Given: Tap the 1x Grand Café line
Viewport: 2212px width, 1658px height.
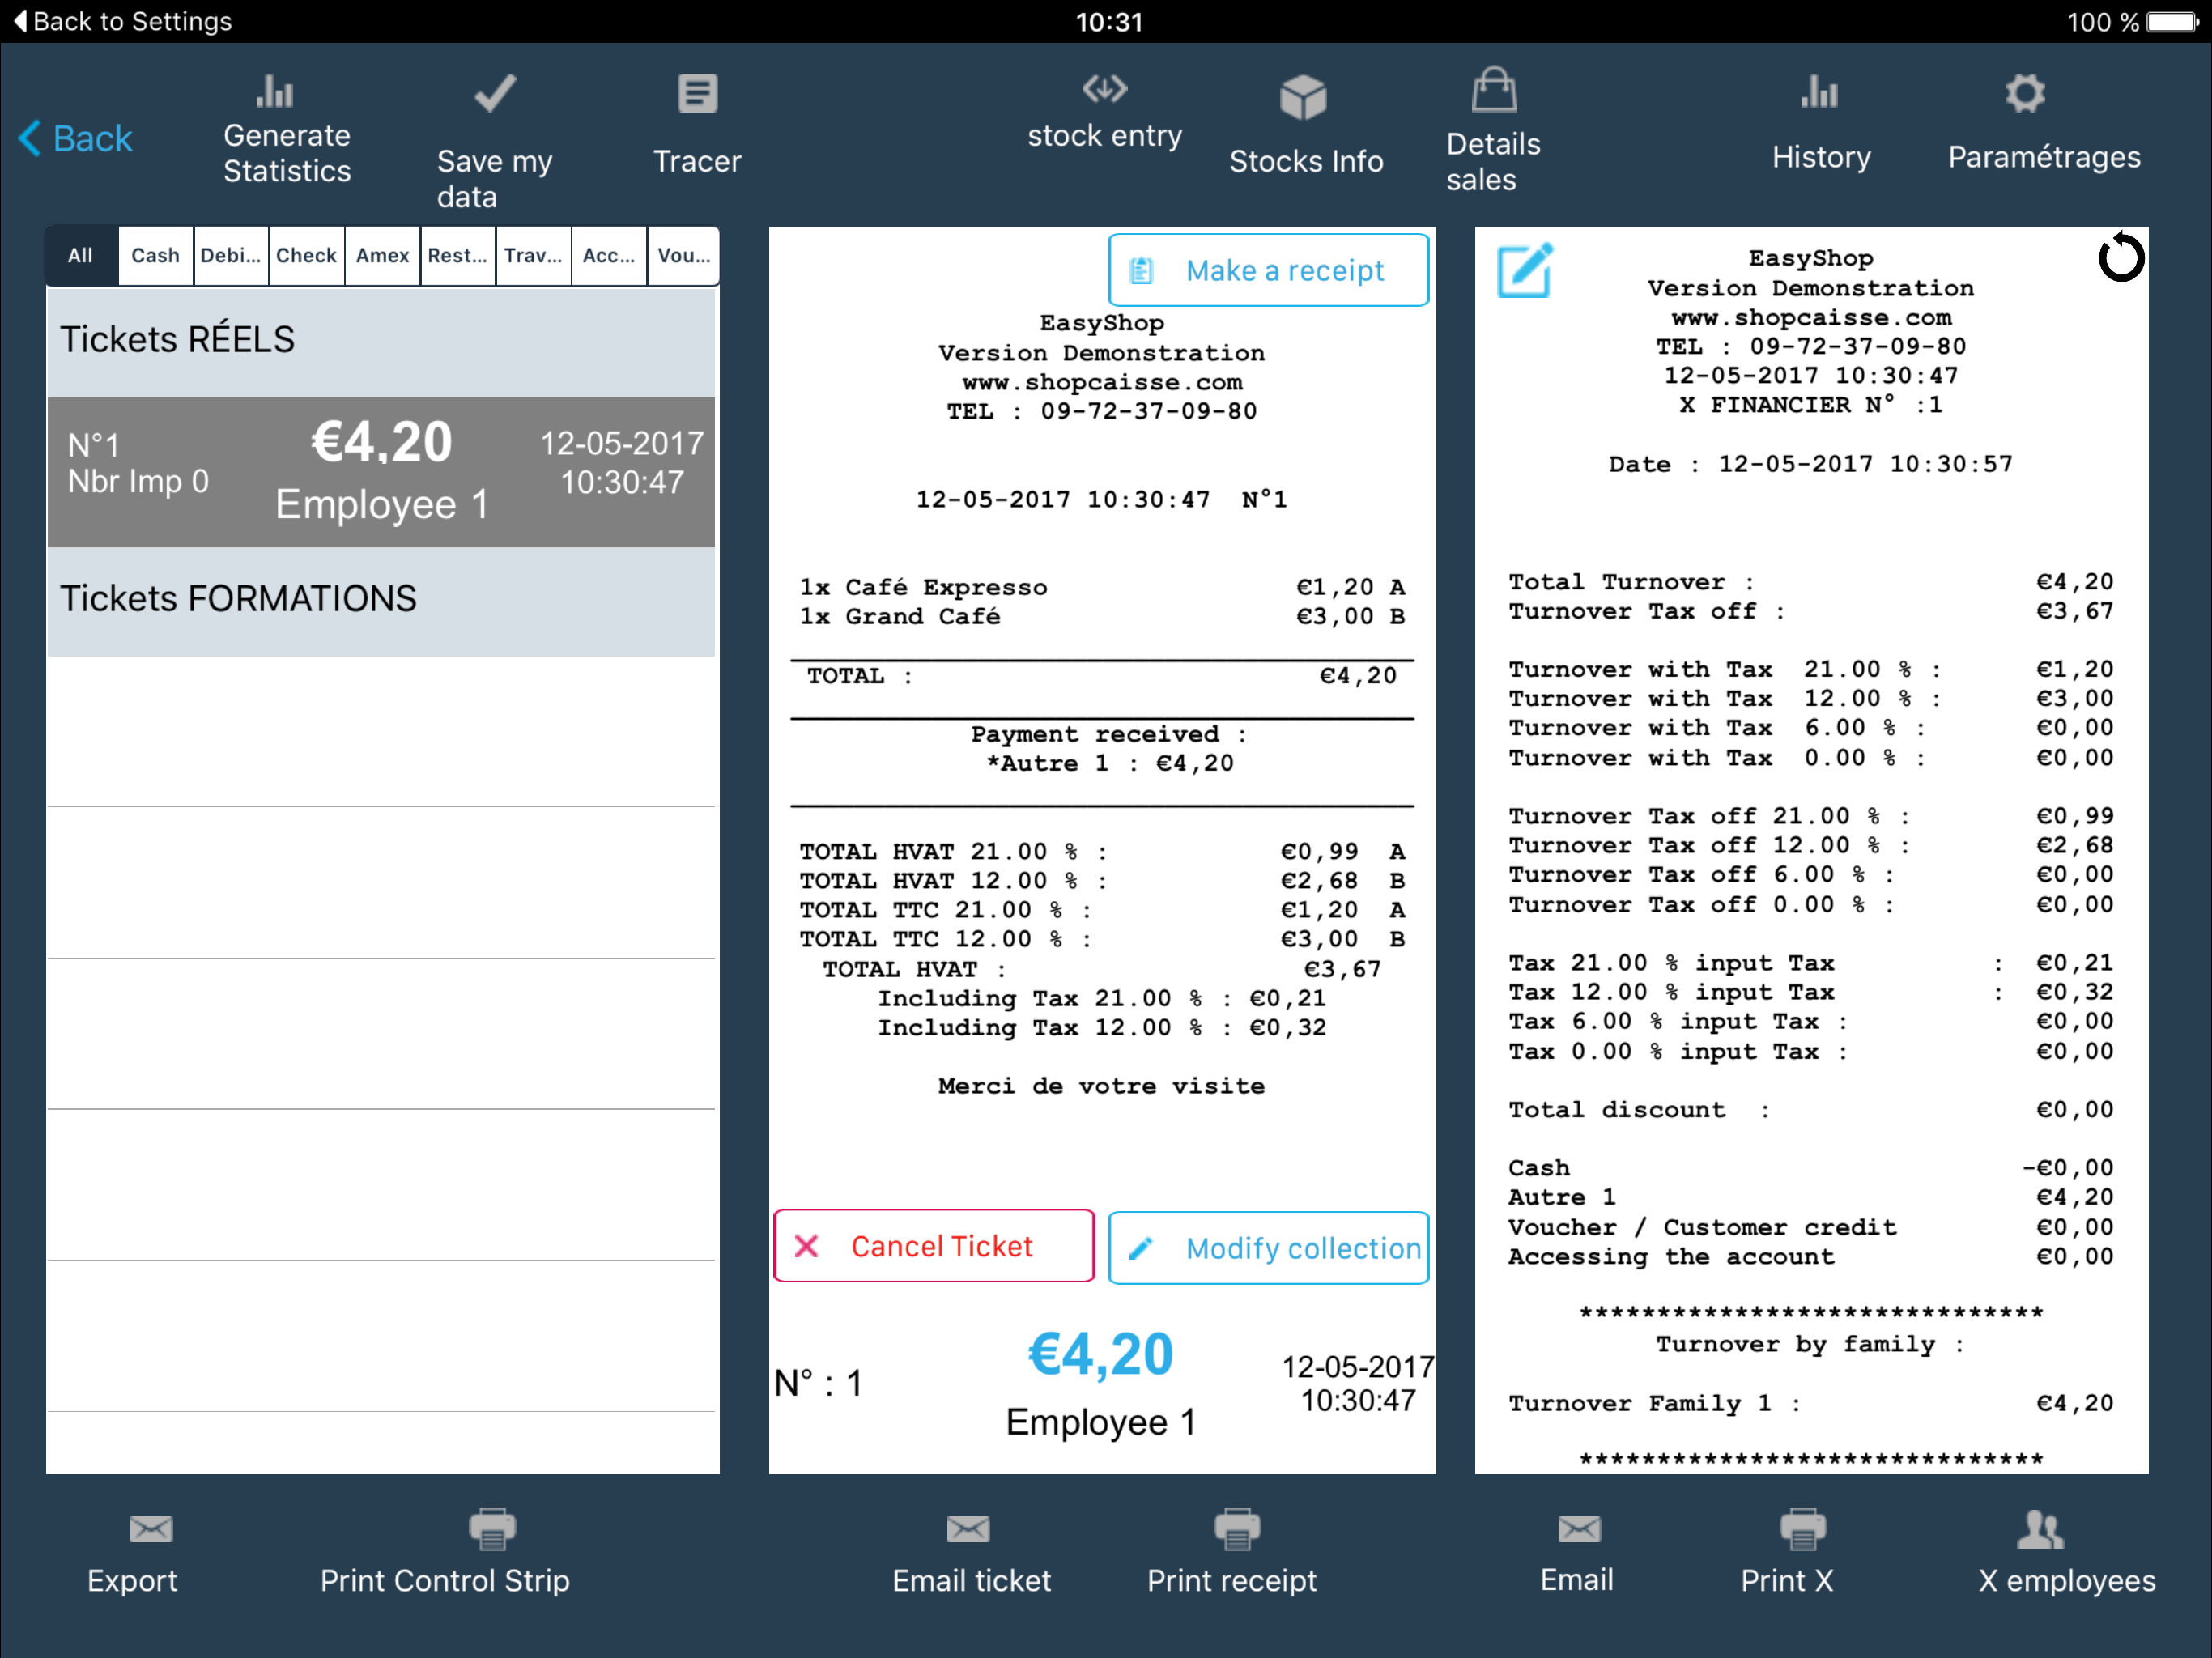Looking at the screenshot, I should pyautogui.click(x=1101, y=616).
